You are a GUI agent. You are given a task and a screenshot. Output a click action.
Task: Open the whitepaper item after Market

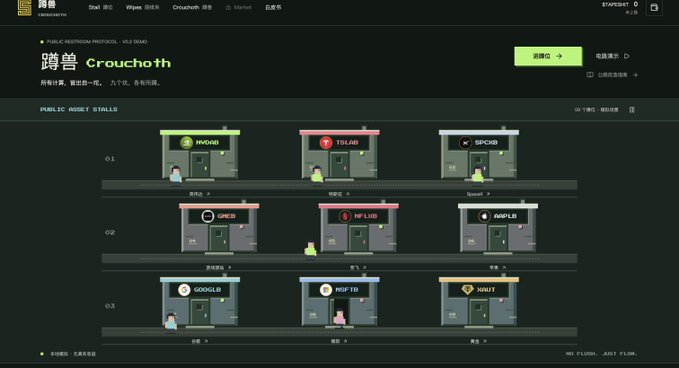click(273, 7)
